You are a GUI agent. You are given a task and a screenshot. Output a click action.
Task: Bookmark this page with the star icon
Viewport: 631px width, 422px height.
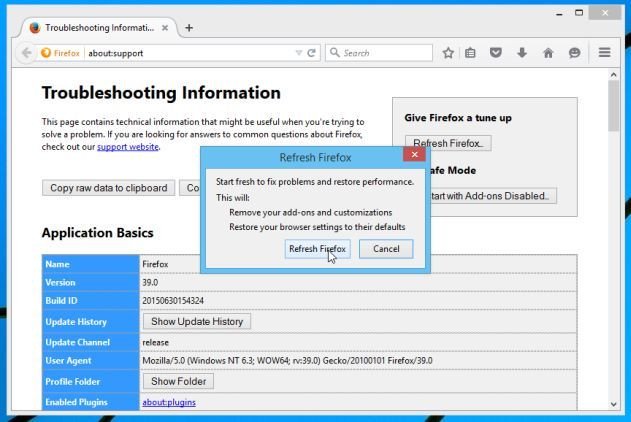tap(448, 53)
